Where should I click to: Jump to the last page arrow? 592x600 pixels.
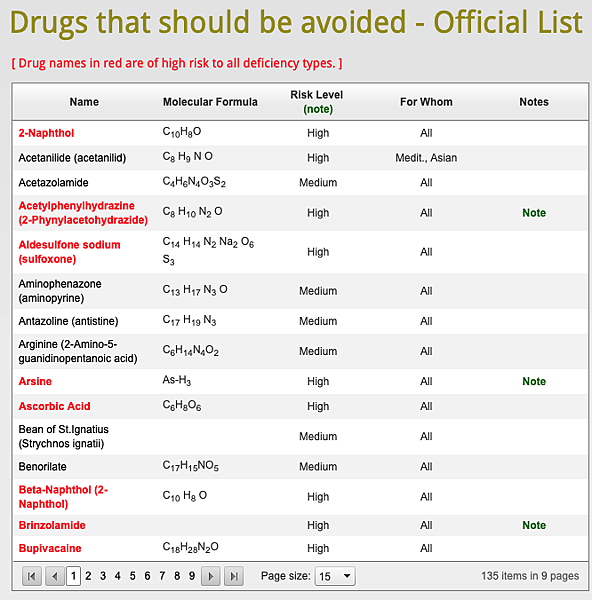234,576
